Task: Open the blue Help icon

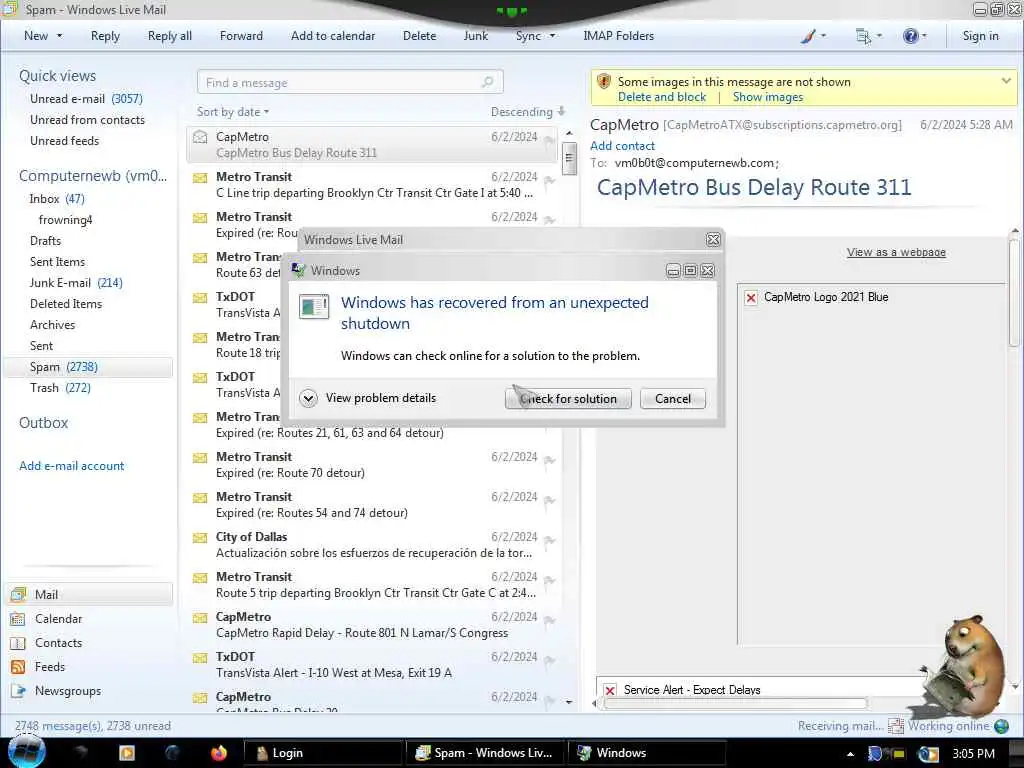Action: tap(910, 36)
